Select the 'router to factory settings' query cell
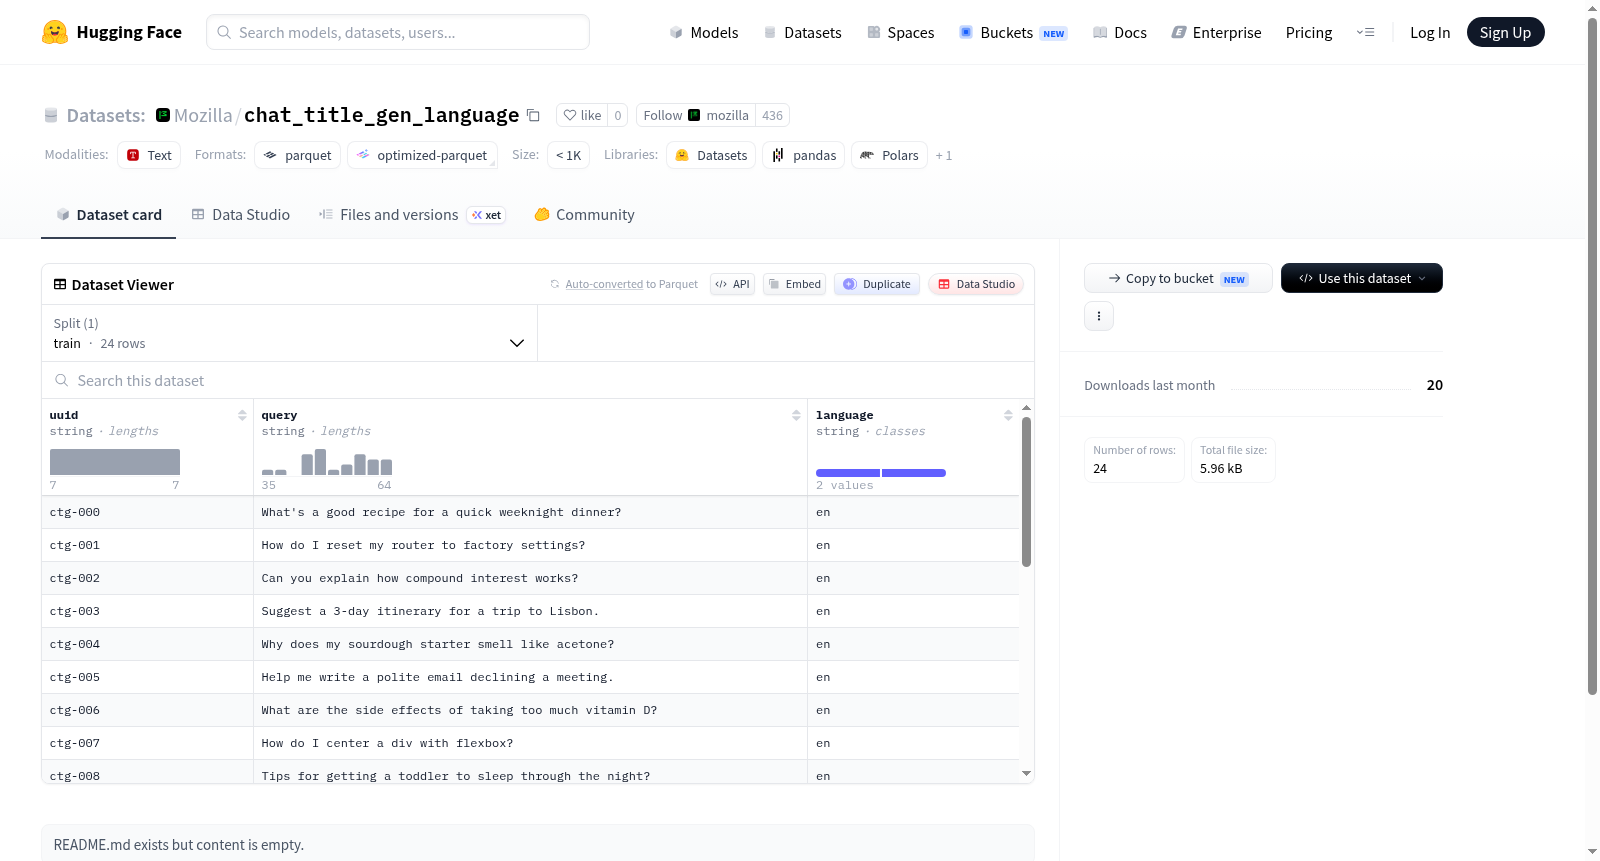Viewport: 1600px width, 861px height. coord(530,545)
